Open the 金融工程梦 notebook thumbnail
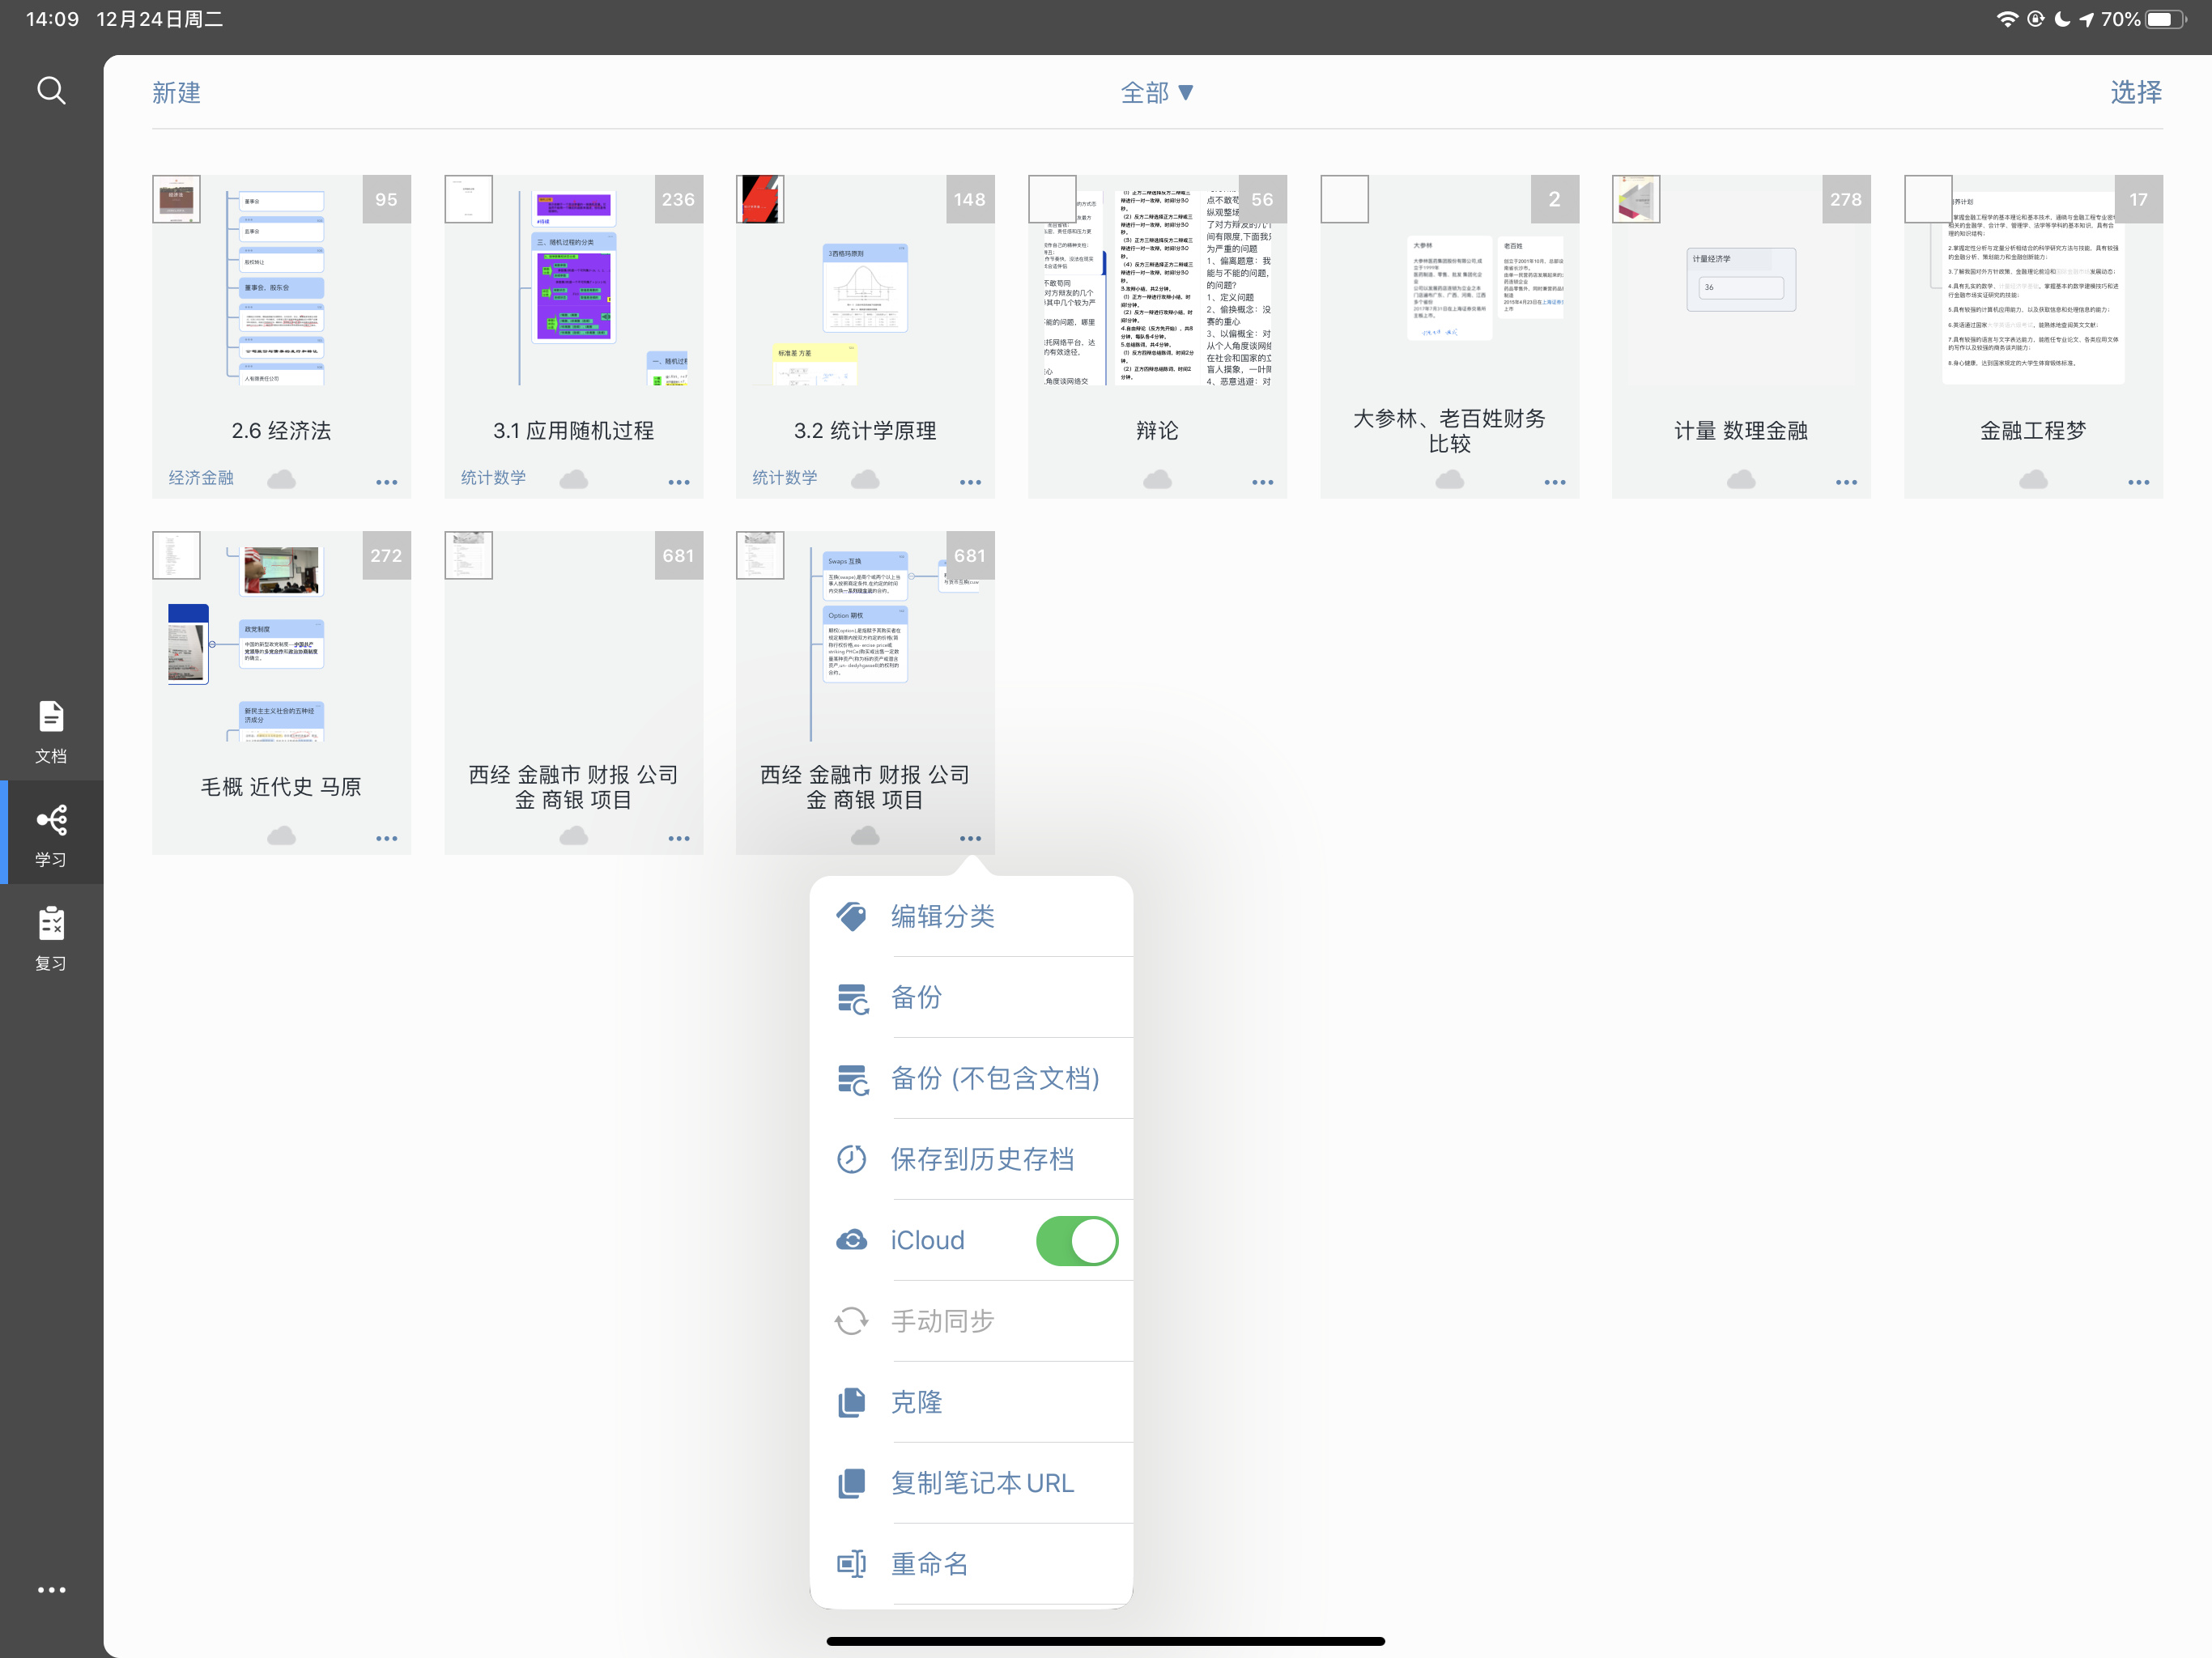The width and height of the screenshot is (2212, 1658). pyautogui.click(x=2033, y=288)
